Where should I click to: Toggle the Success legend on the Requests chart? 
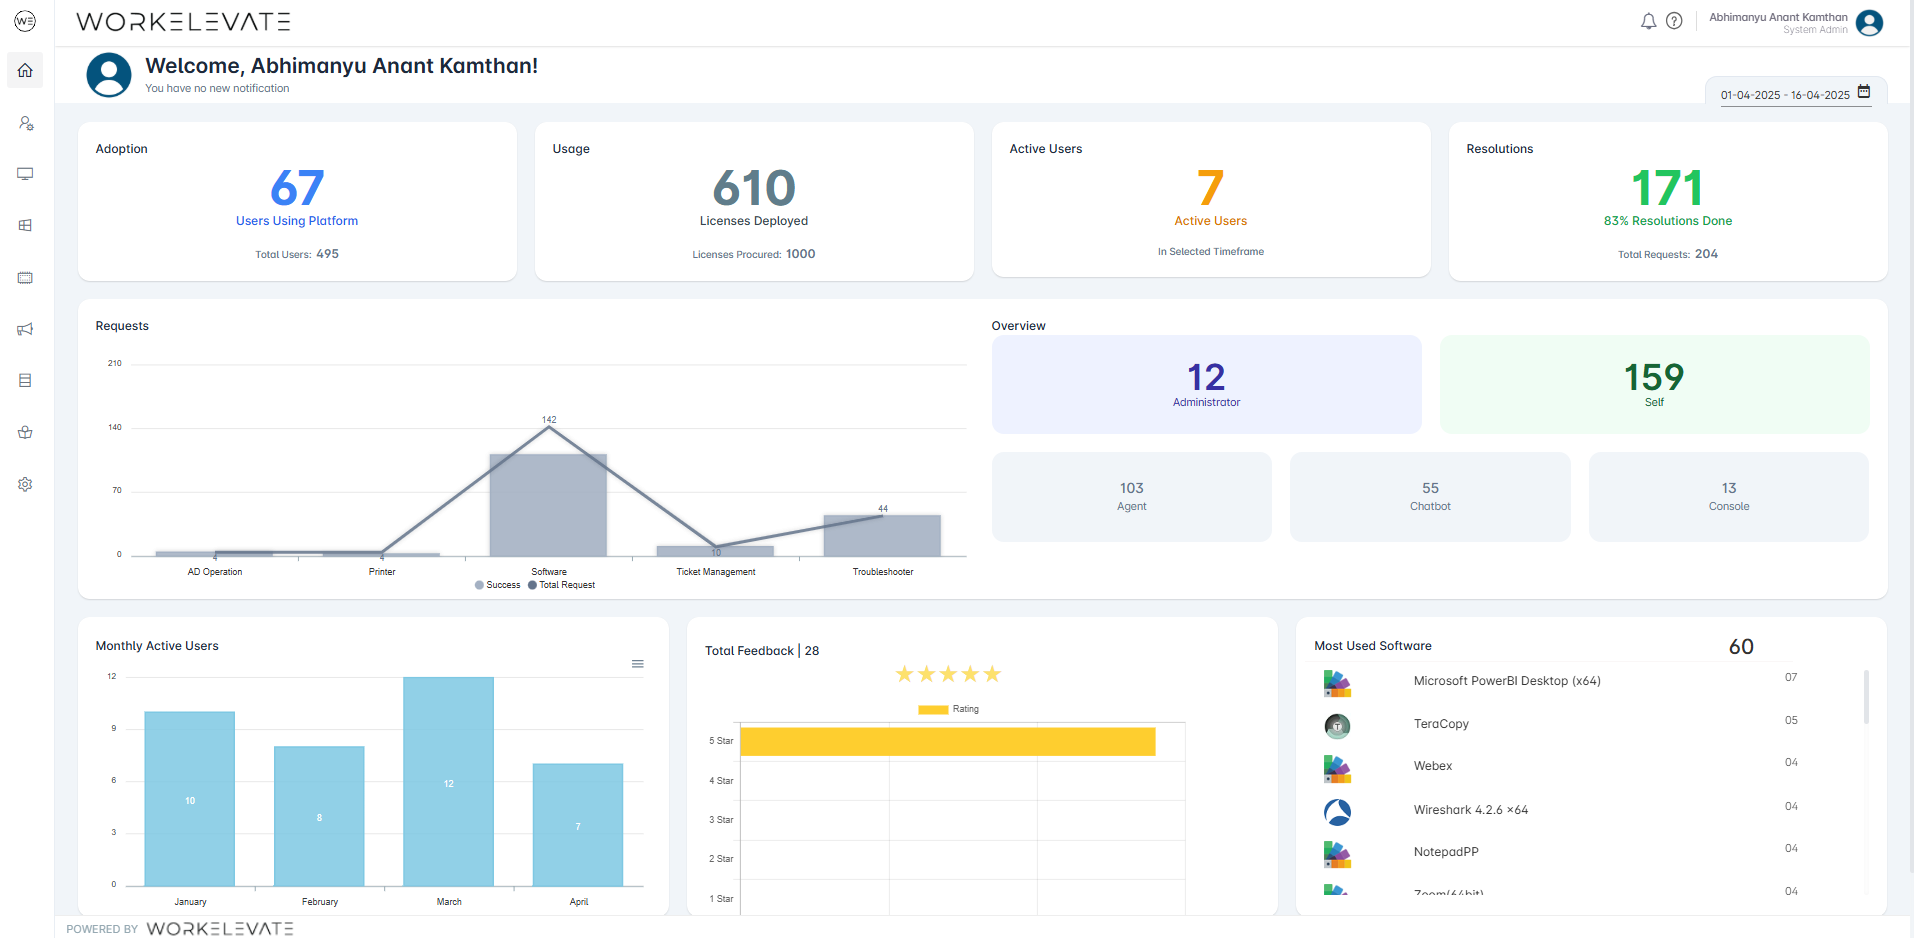pos(497,585)
